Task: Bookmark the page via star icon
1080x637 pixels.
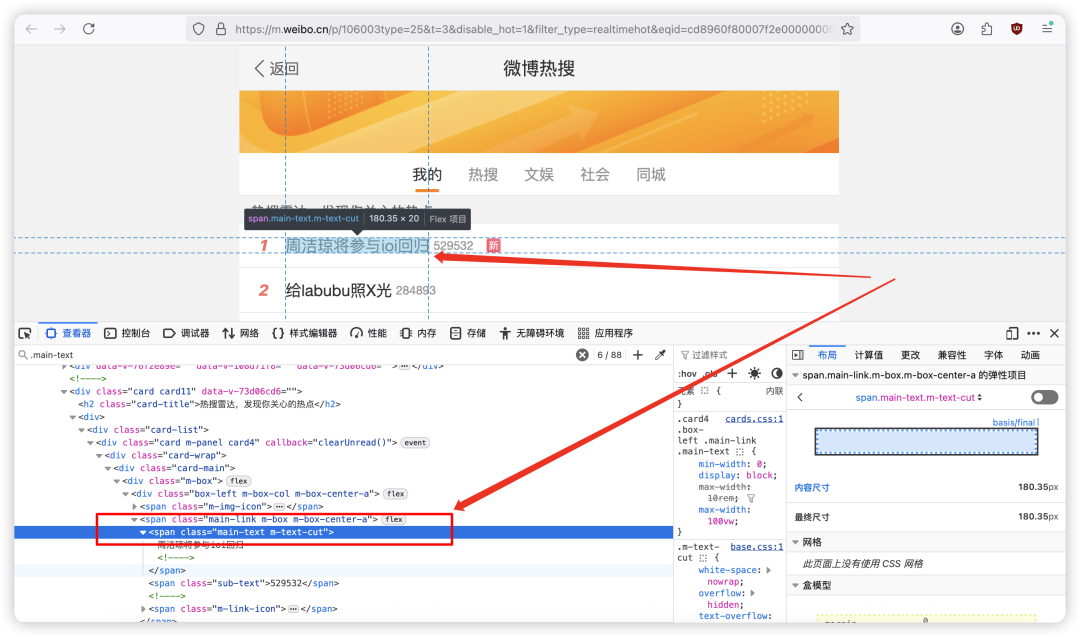Action: tap(847, 28)
